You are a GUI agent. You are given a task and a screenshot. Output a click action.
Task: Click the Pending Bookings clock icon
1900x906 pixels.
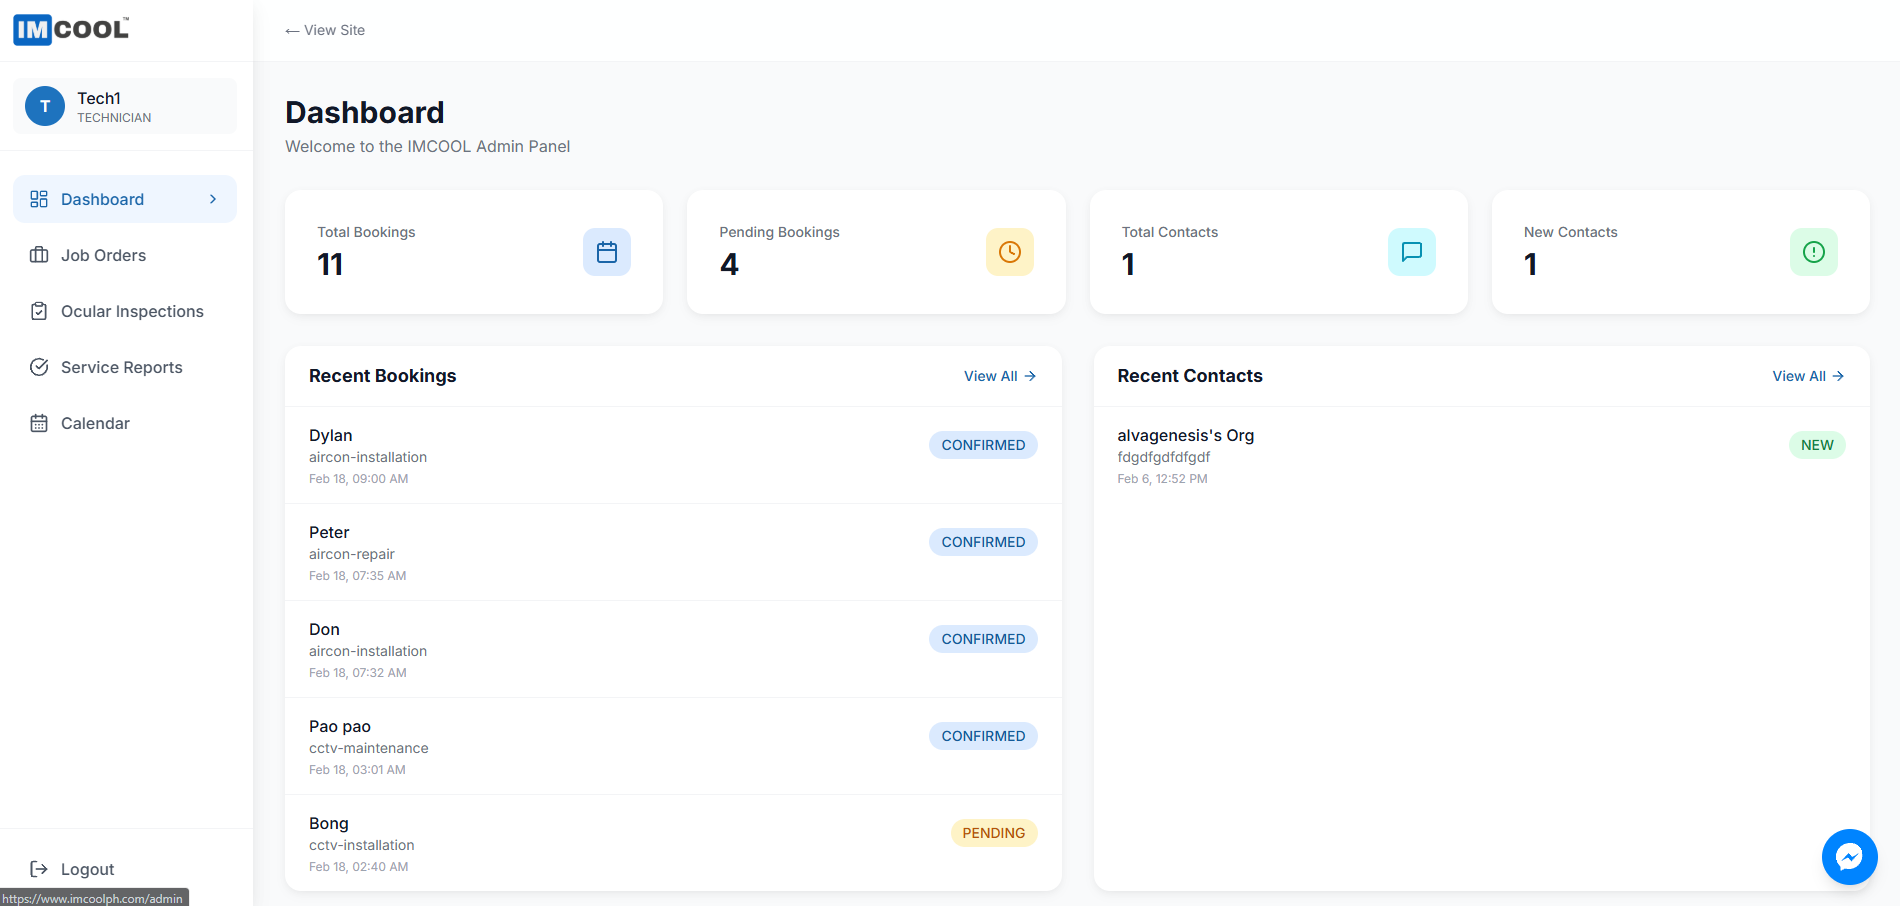1009,252
